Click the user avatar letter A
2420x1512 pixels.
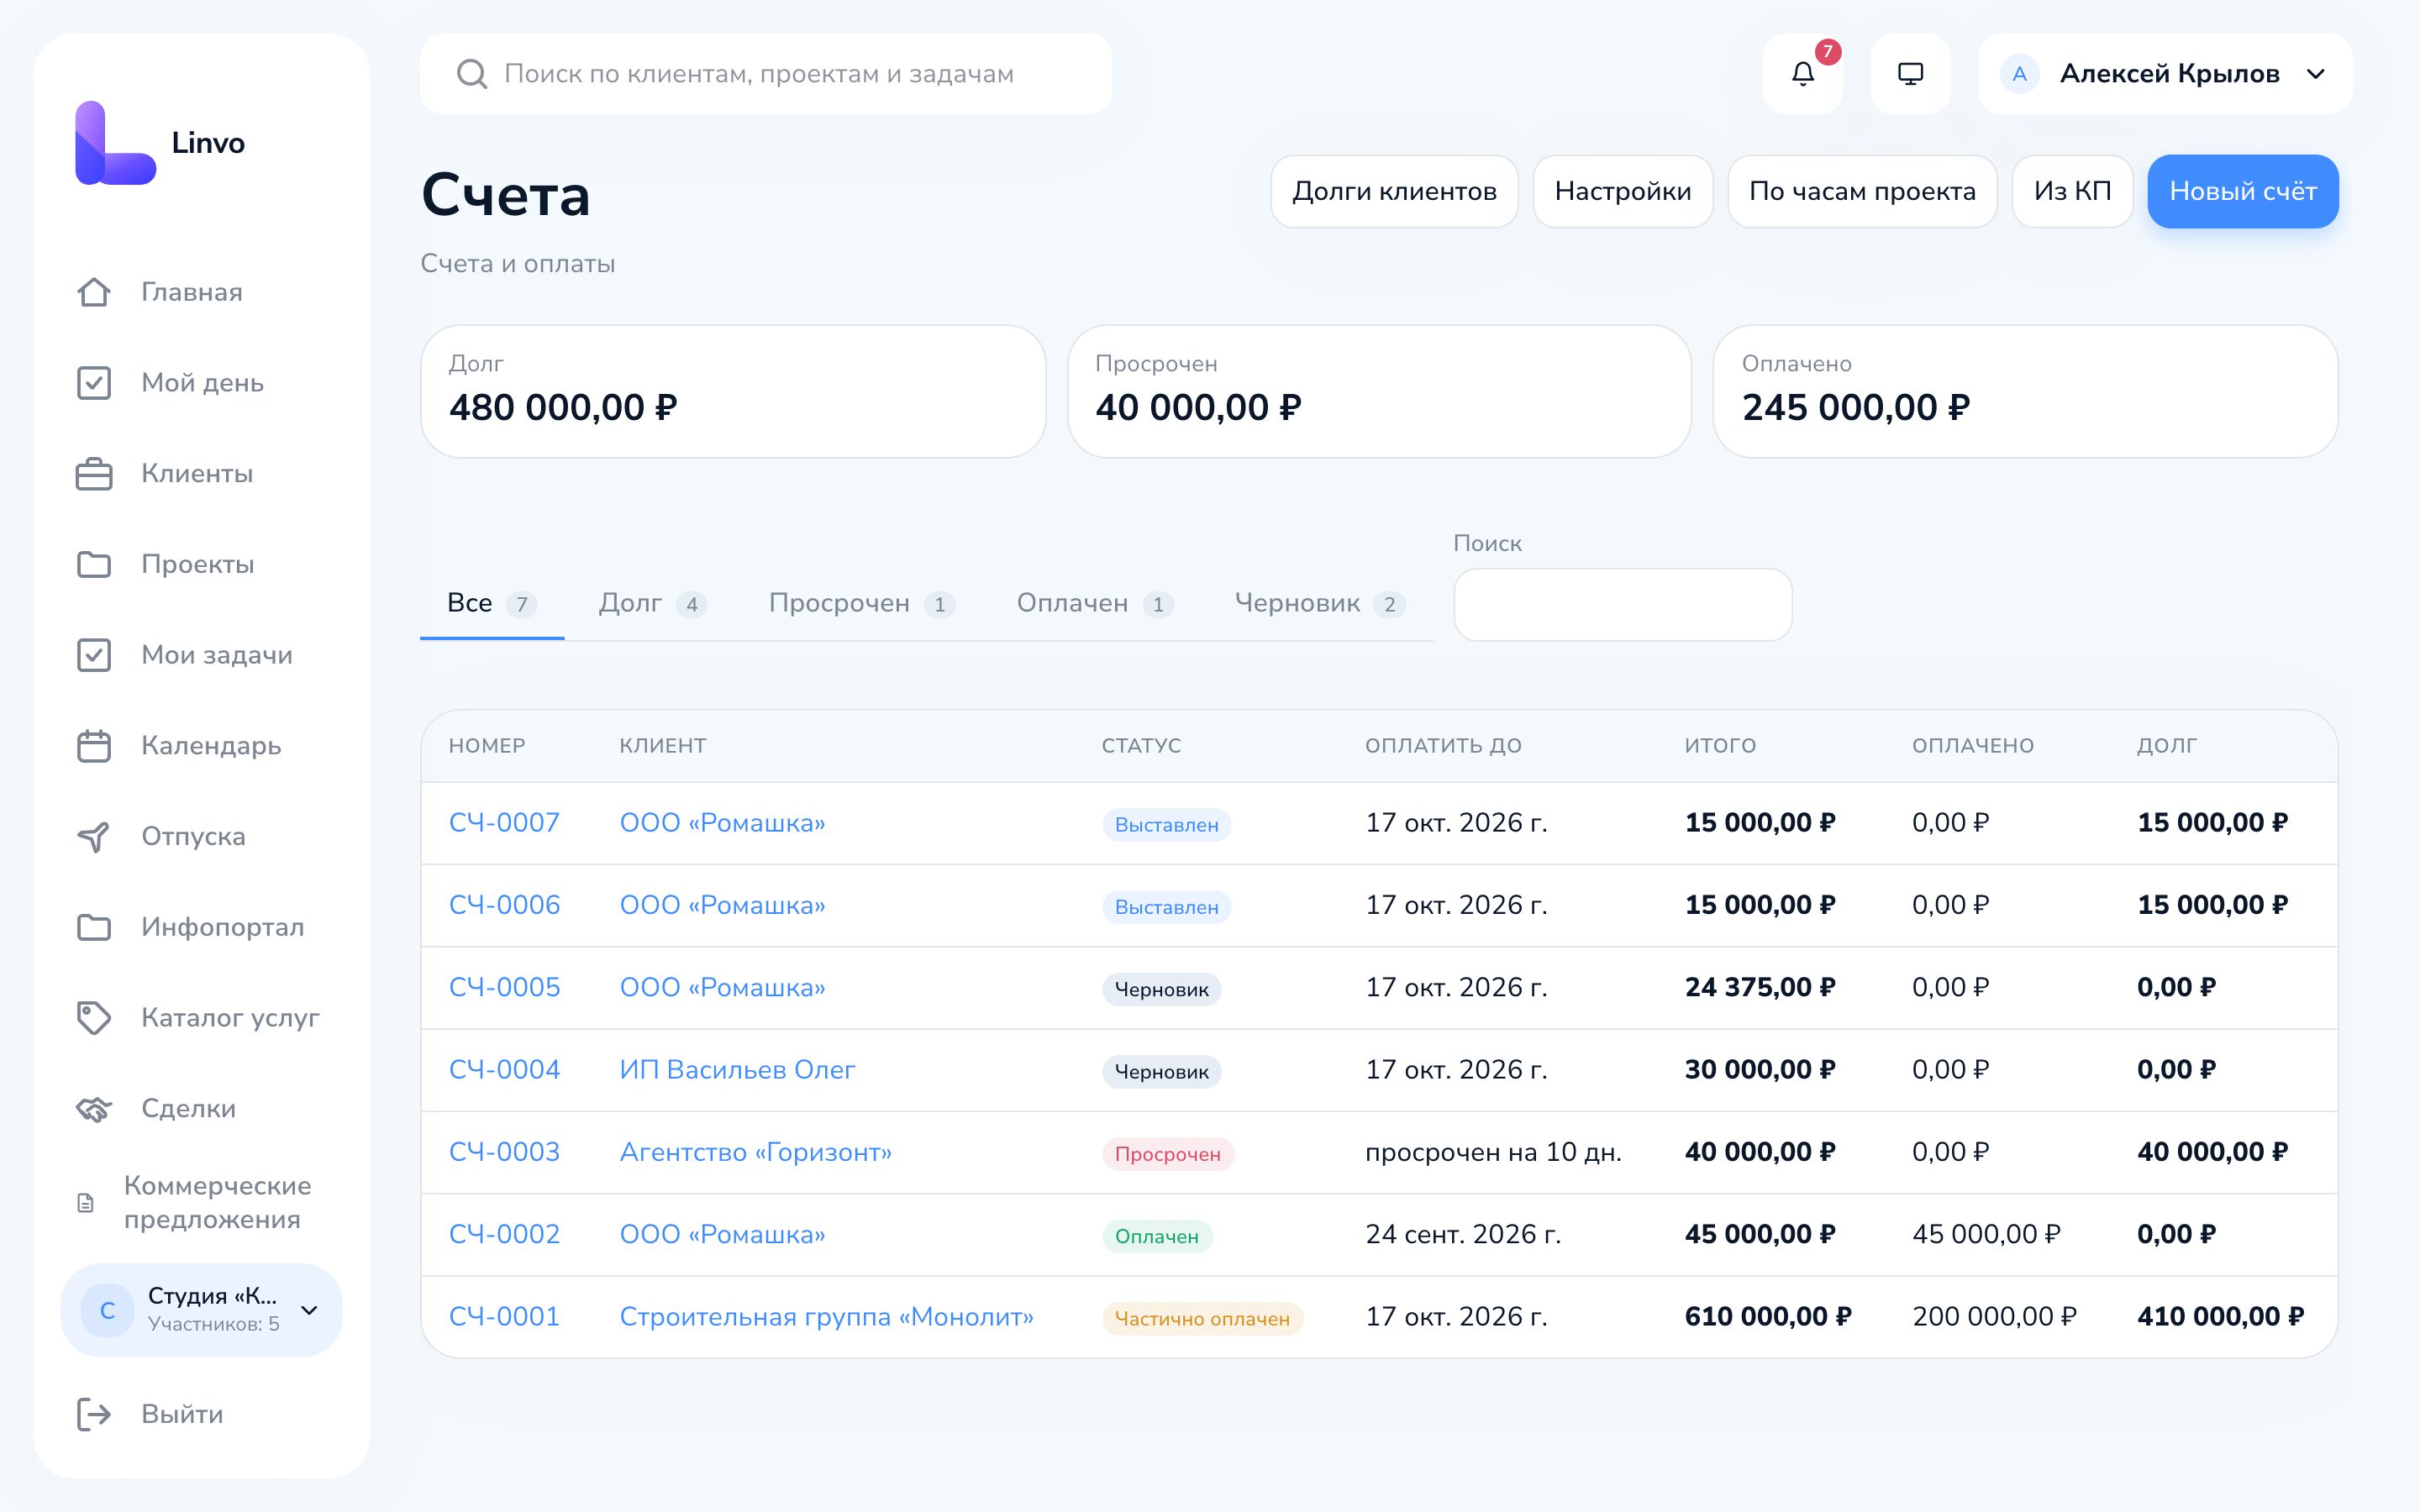point(2019,74)
